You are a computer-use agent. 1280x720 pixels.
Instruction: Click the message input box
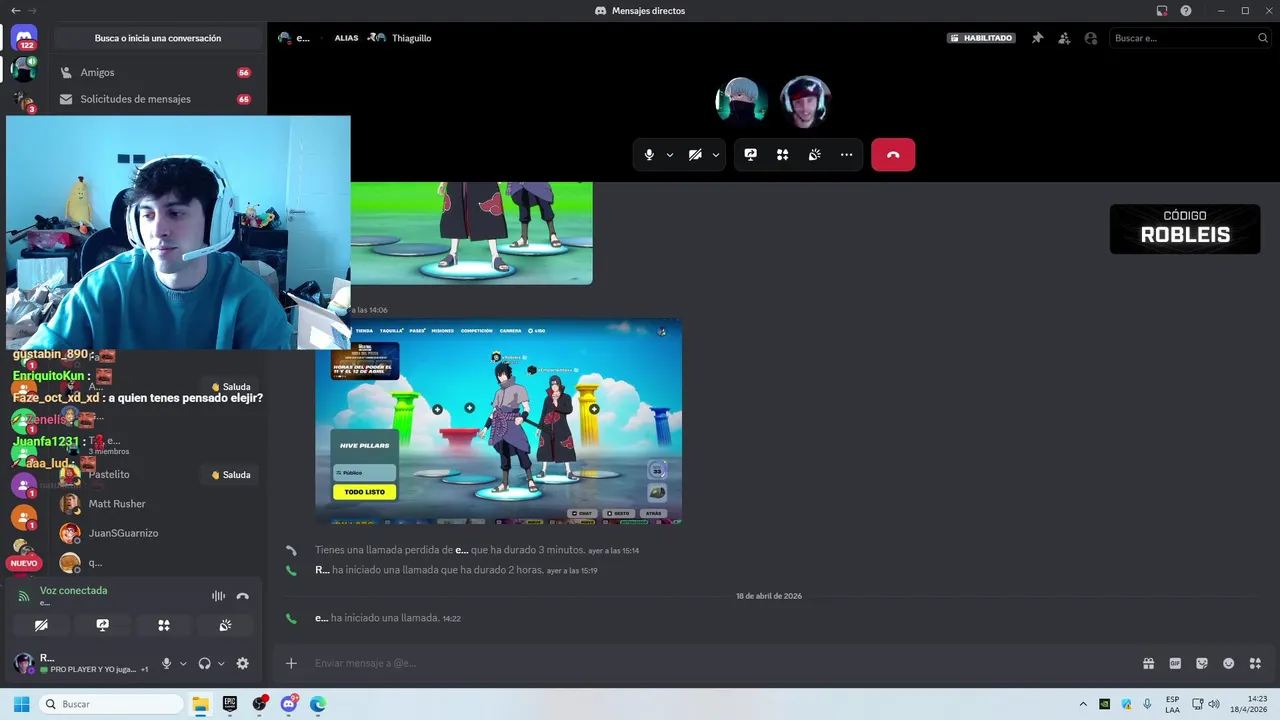[x=720, y=663]
